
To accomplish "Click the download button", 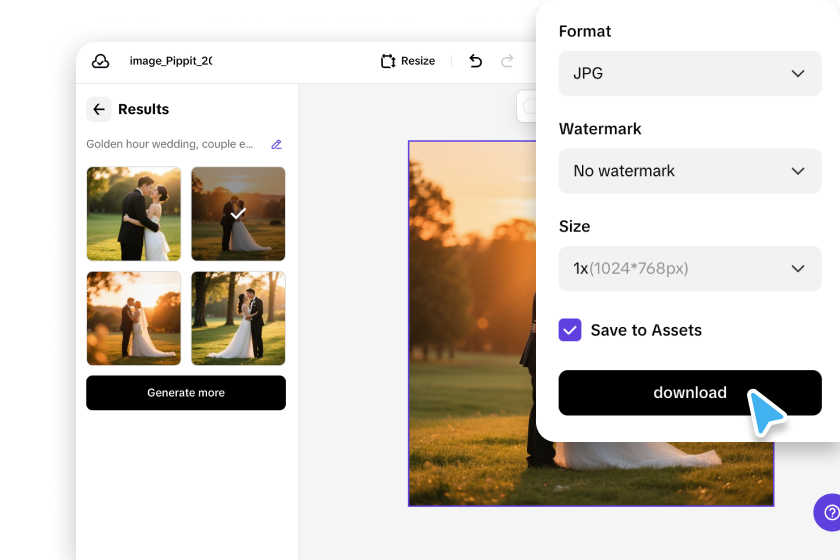I will pyautogui.click(x=690, y=393).
